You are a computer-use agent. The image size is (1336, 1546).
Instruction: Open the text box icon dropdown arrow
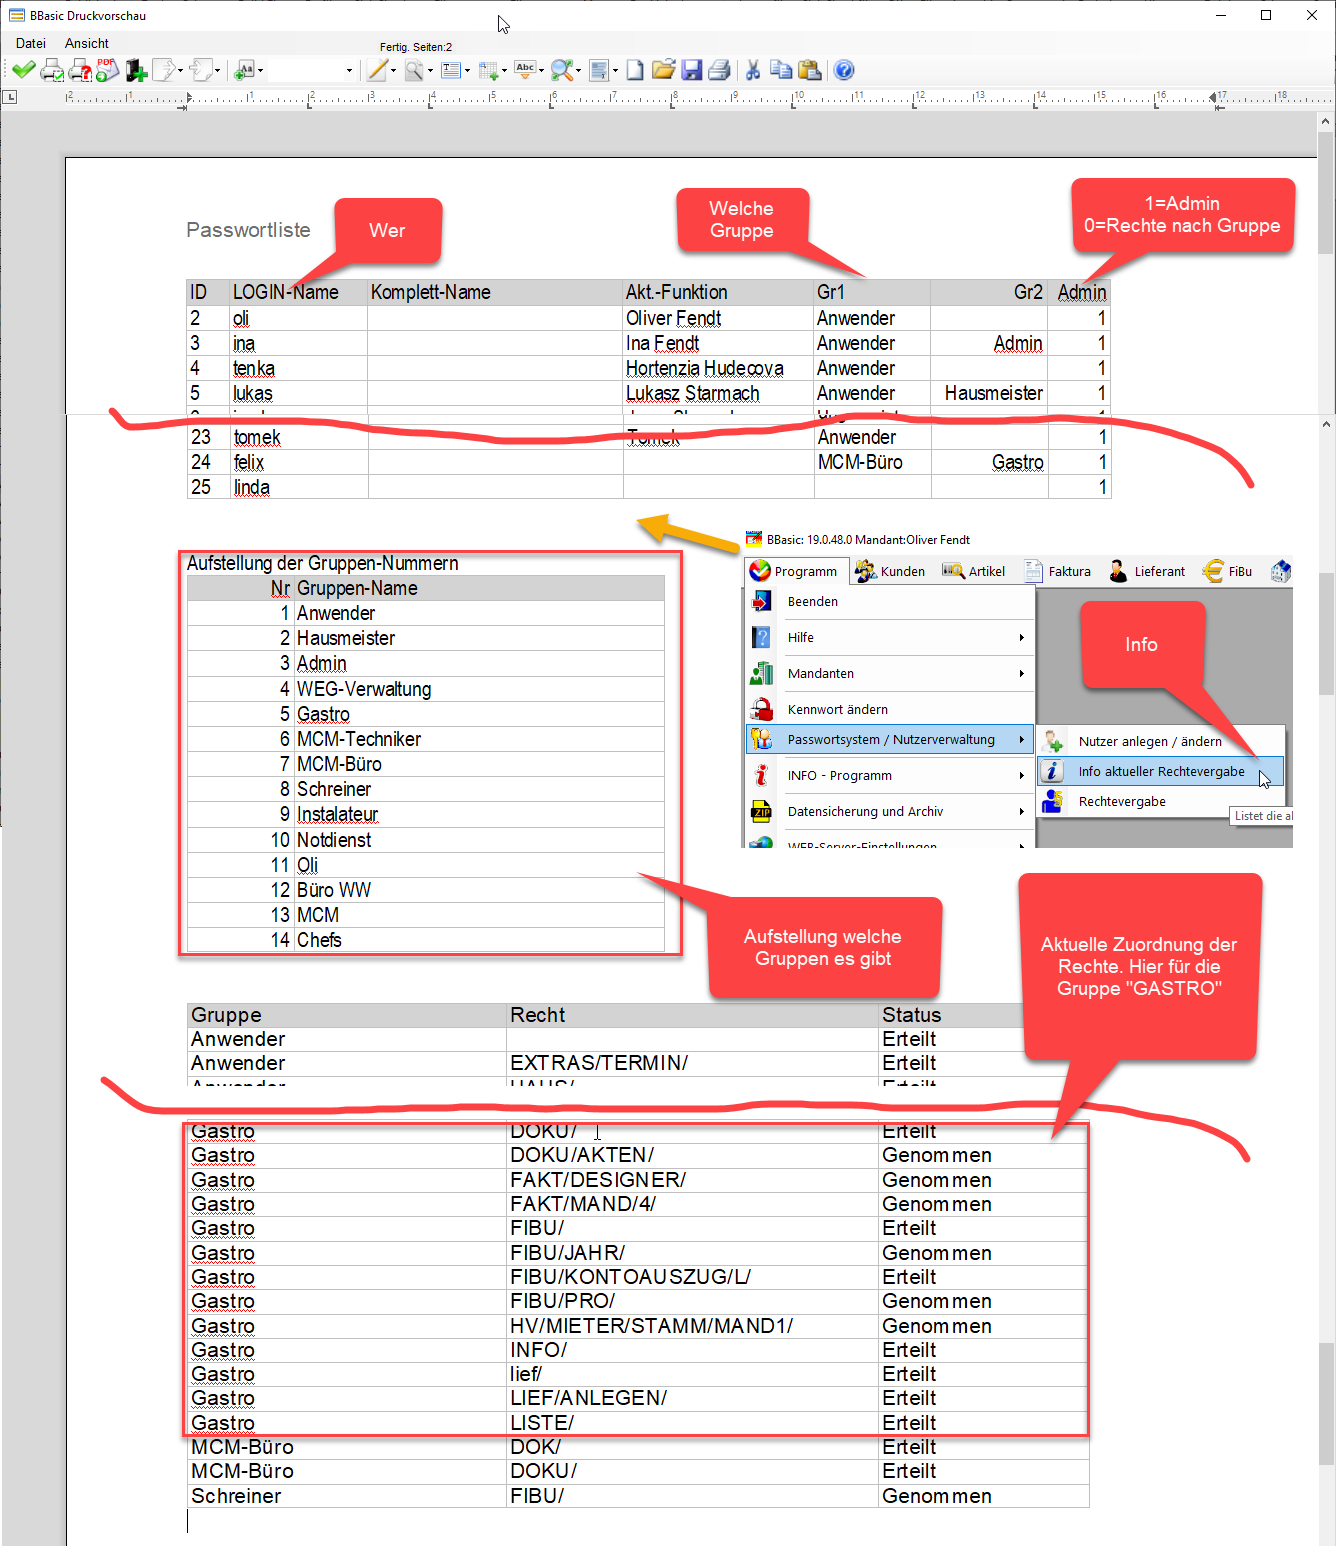[x=468, y=70]
